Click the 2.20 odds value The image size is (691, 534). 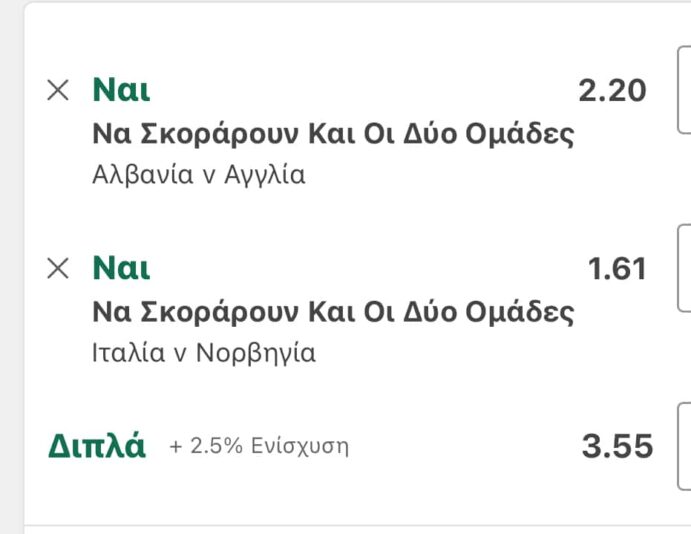pyautogui.click(x=612, y=91)
